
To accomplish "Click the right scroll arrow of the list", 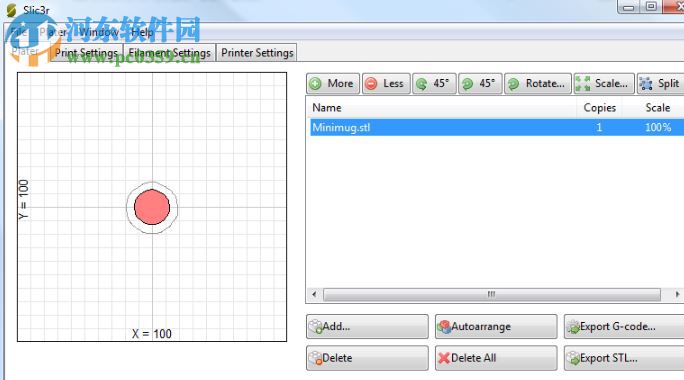I will [677, 294].
